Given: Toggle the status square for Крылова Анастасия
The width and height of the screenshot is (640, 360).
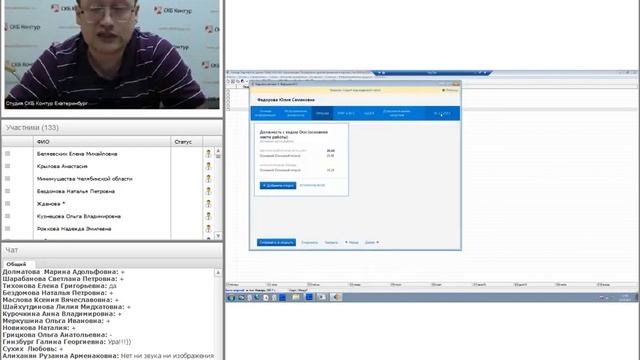Looking at the screenshot, I should (x=7, y=166).
